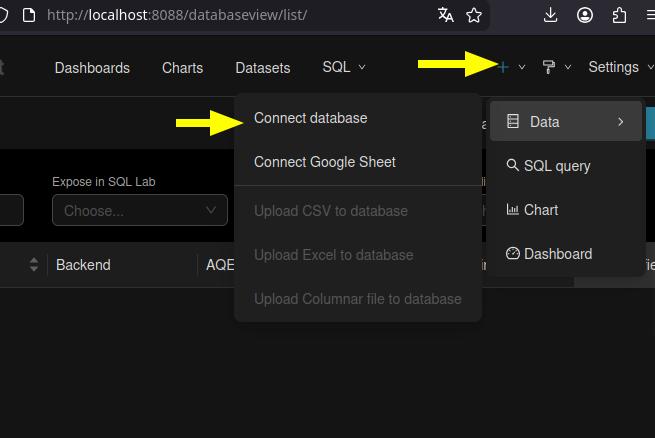Go to the Datasets tab
Image resolution: width=655 pixels, height=438 pixels.
(x=263, y=68)
